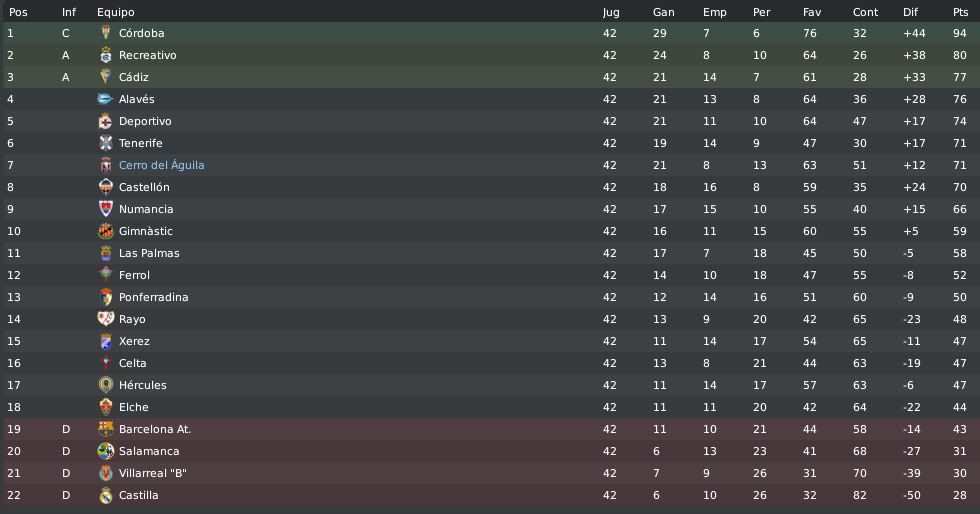Click the Gimnàstic team badge
Screen dimensions: 980x514
click(106, 231)
